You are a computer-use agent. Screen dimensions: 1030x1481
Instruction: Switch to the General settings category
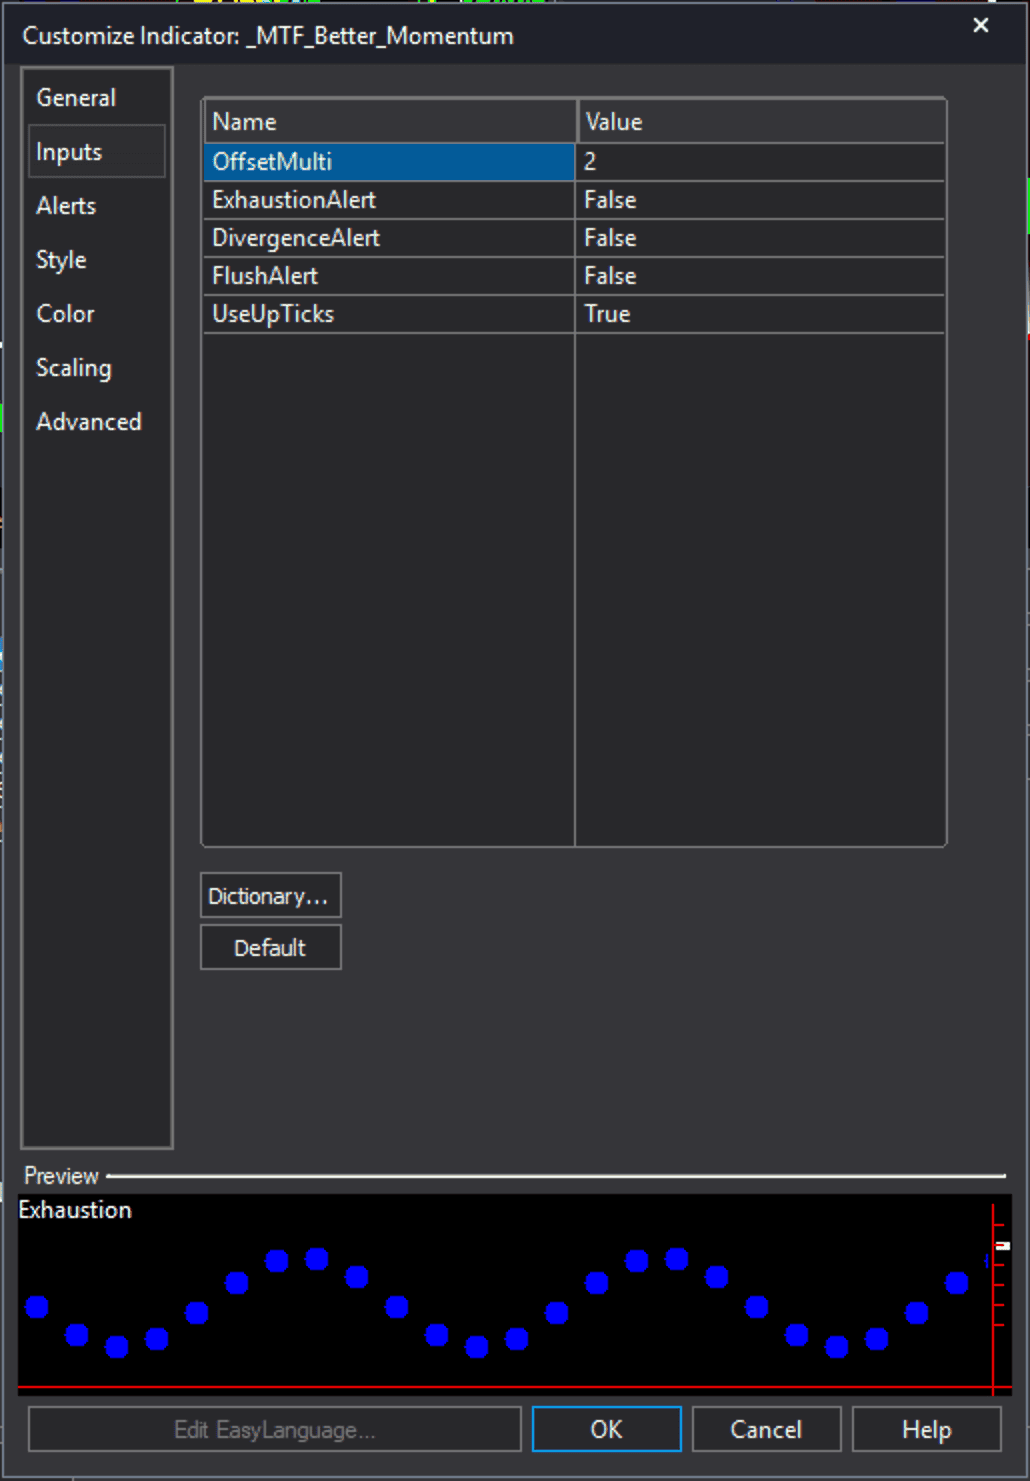click(75, 97)
